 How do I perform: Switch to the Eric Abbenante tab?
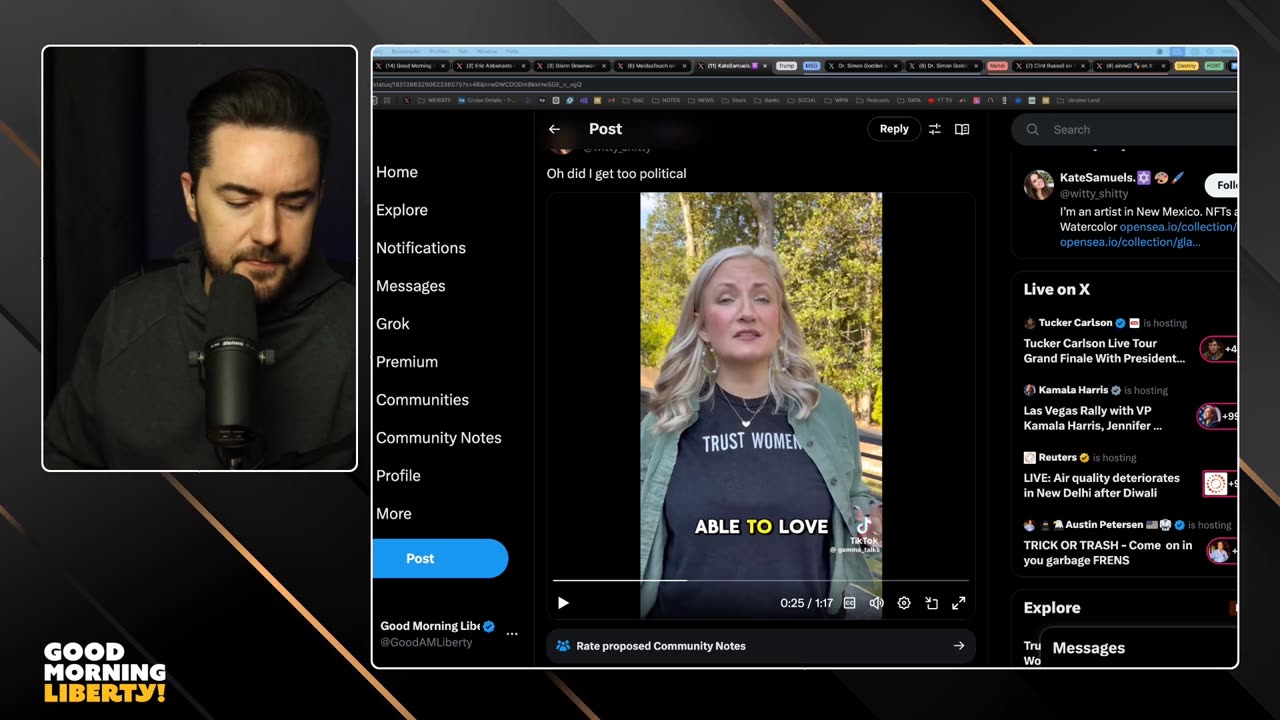pos(491,66)
